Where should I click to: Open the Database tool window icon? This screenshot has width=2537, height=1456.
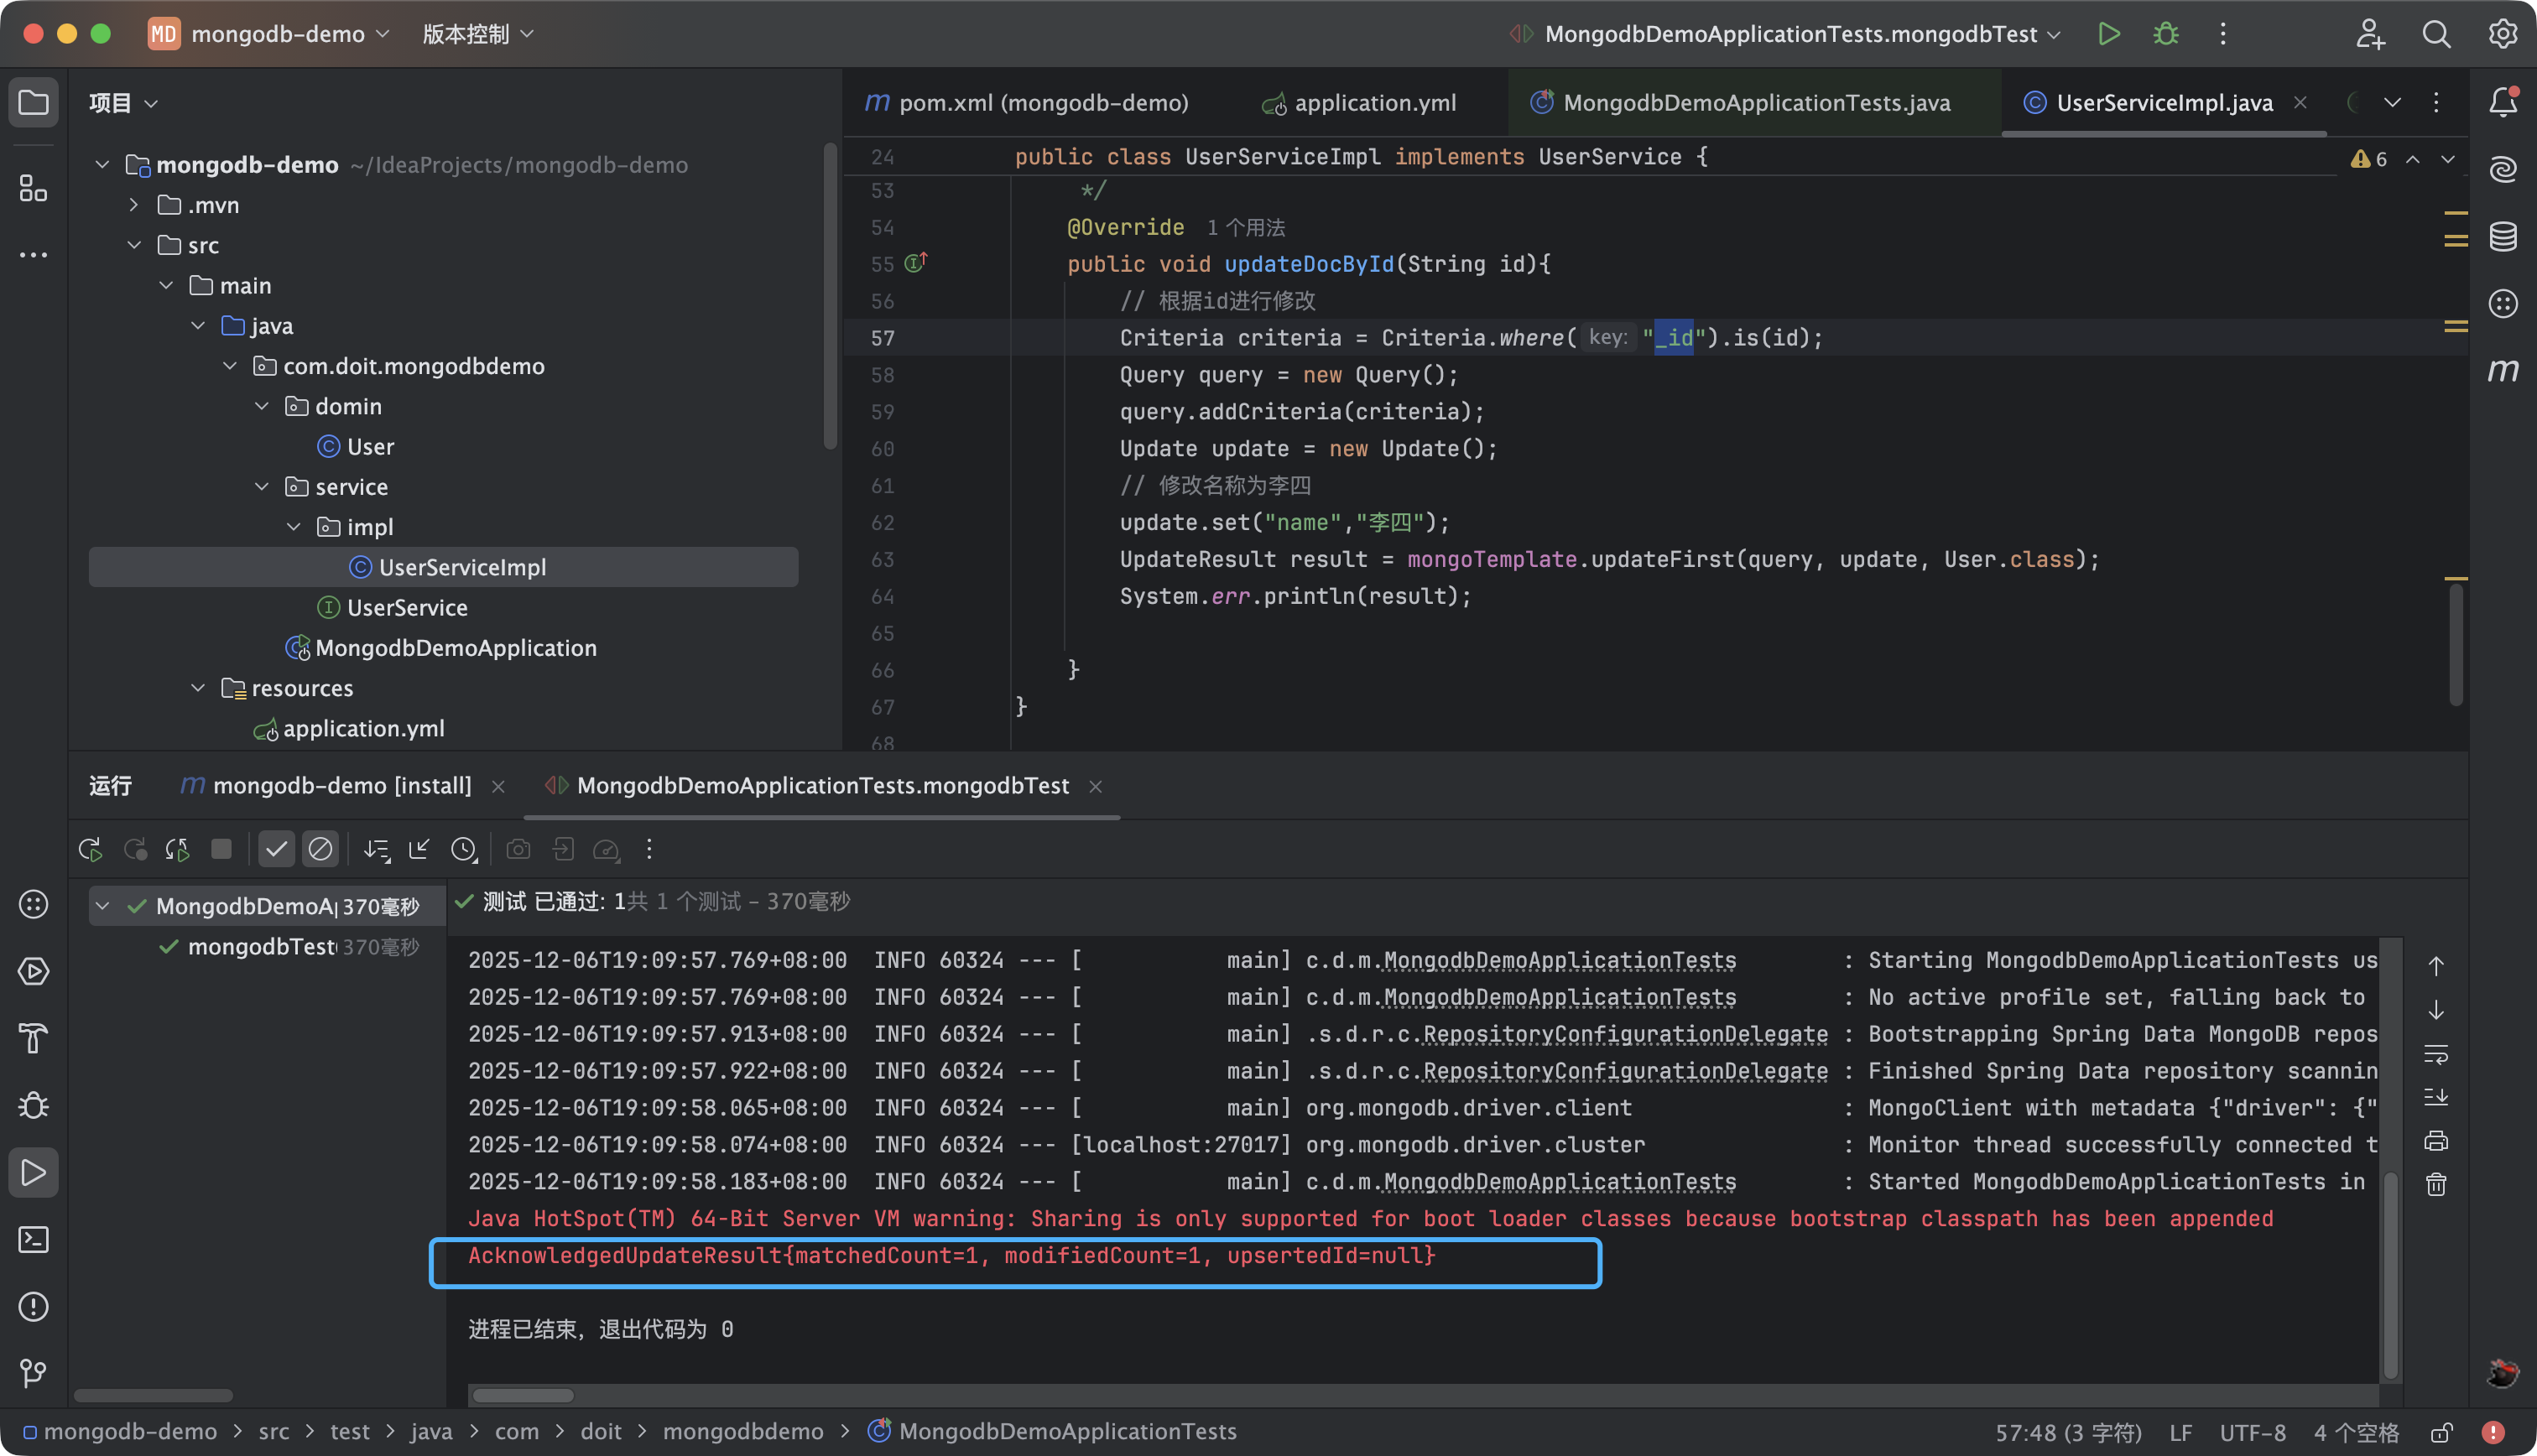2502,237
